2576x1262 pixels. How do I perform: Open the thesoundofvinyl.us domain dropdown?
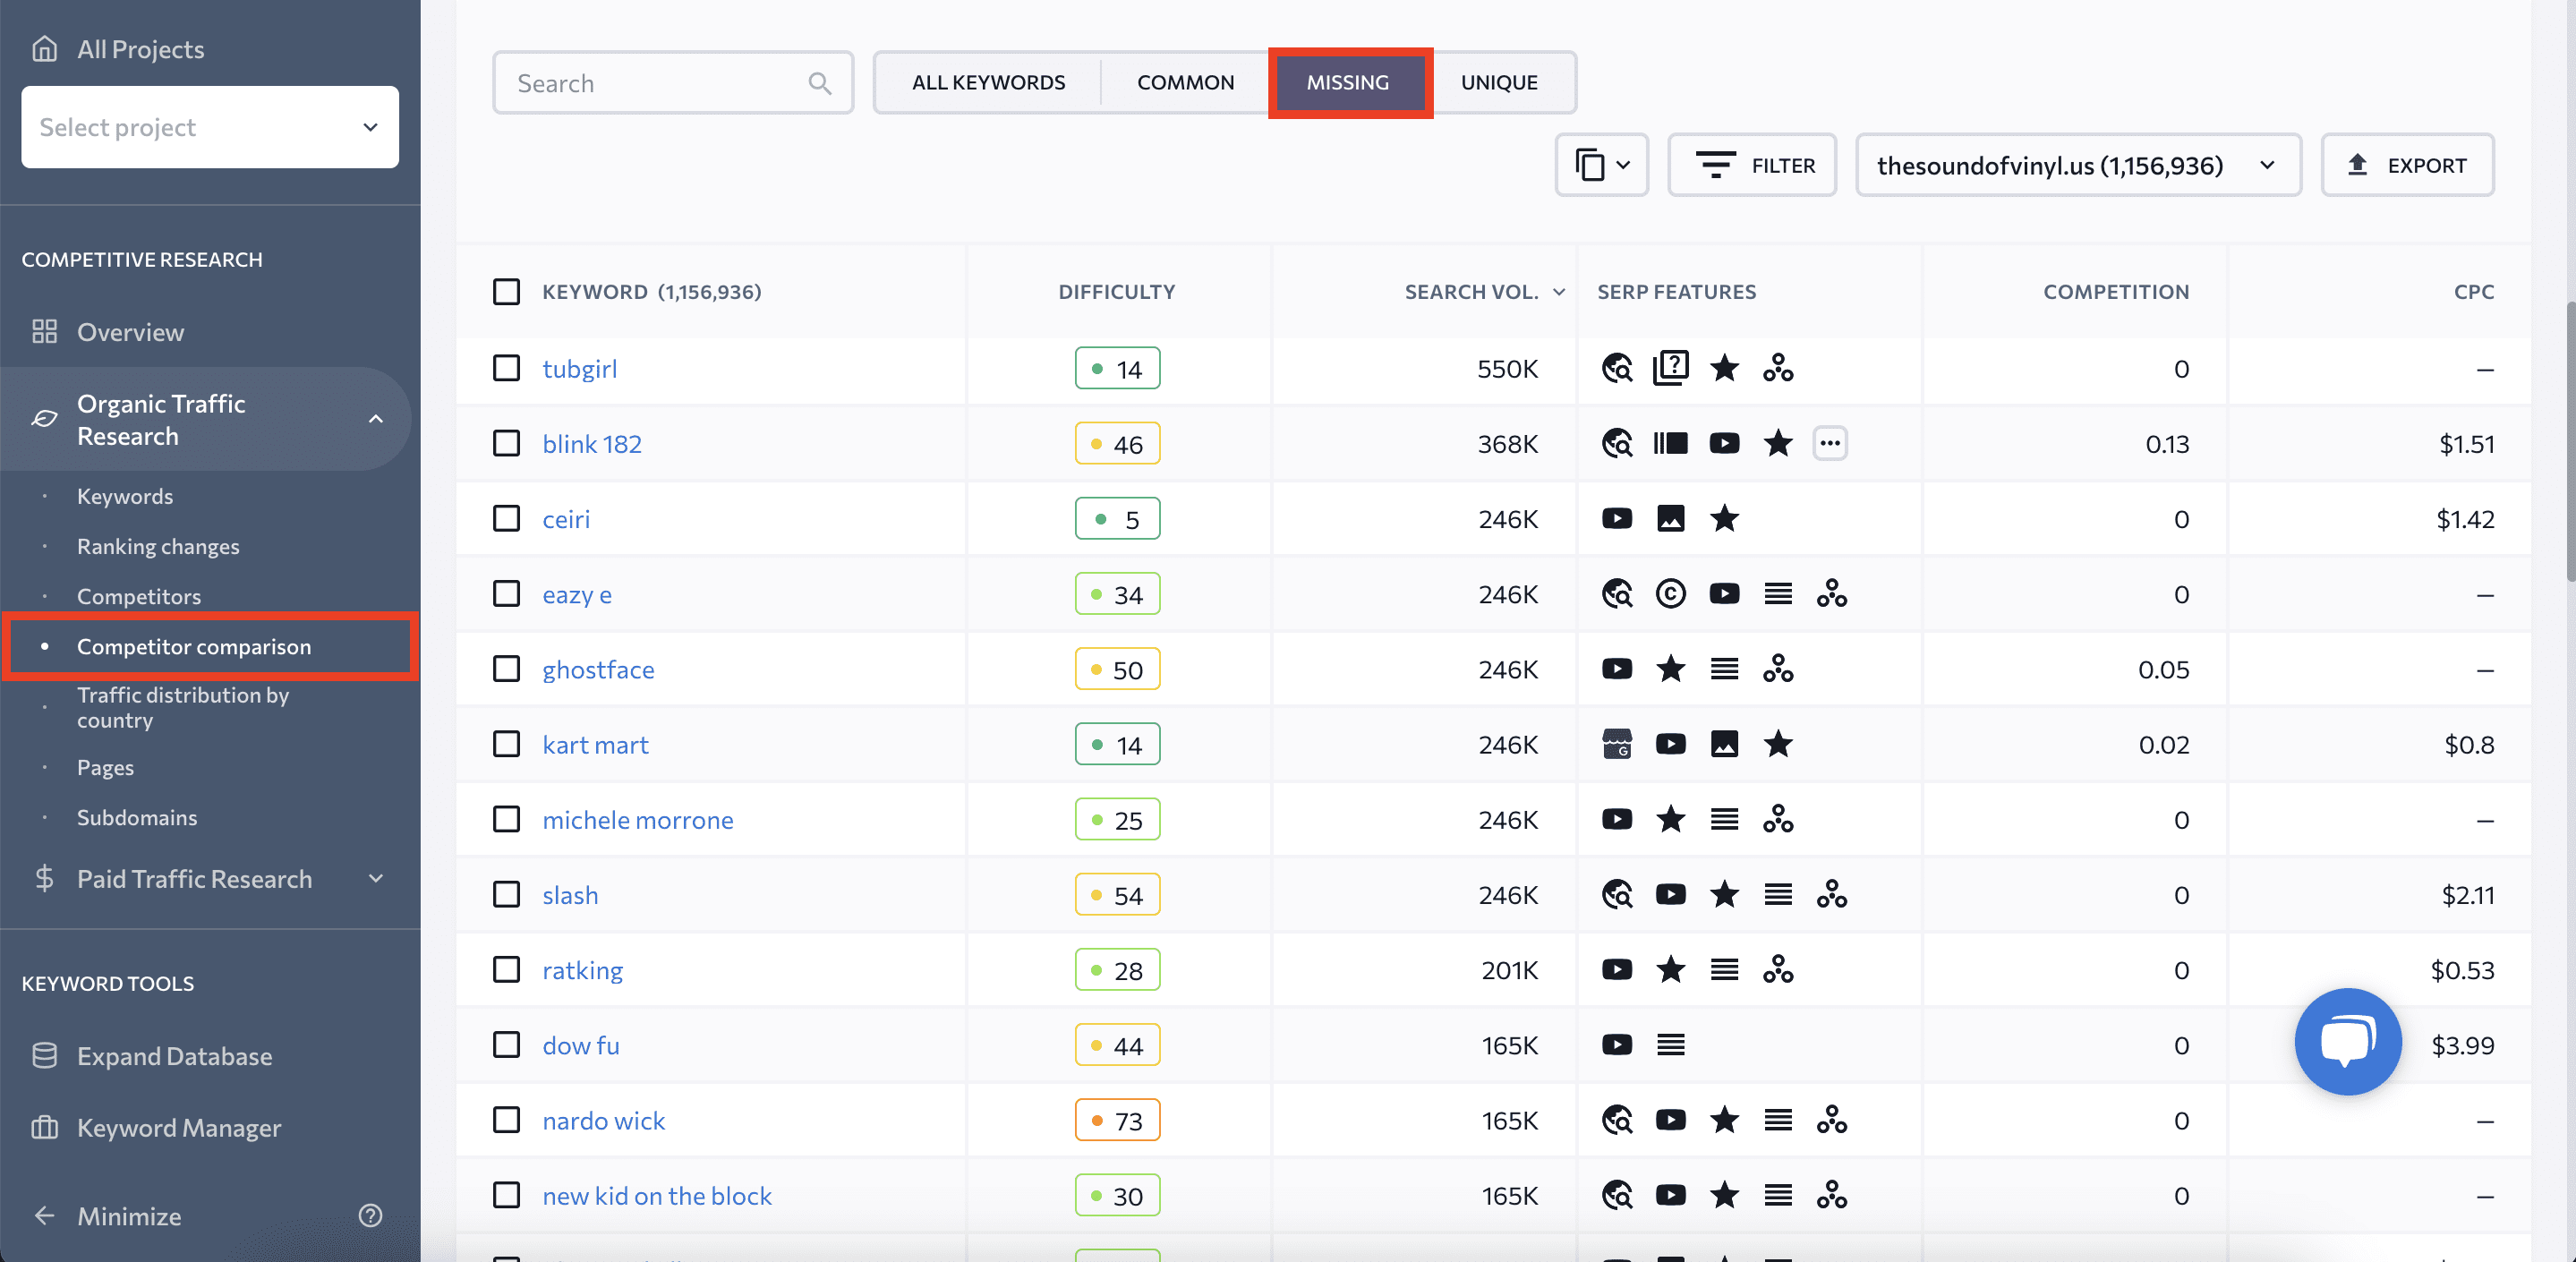click(2078, 164)
